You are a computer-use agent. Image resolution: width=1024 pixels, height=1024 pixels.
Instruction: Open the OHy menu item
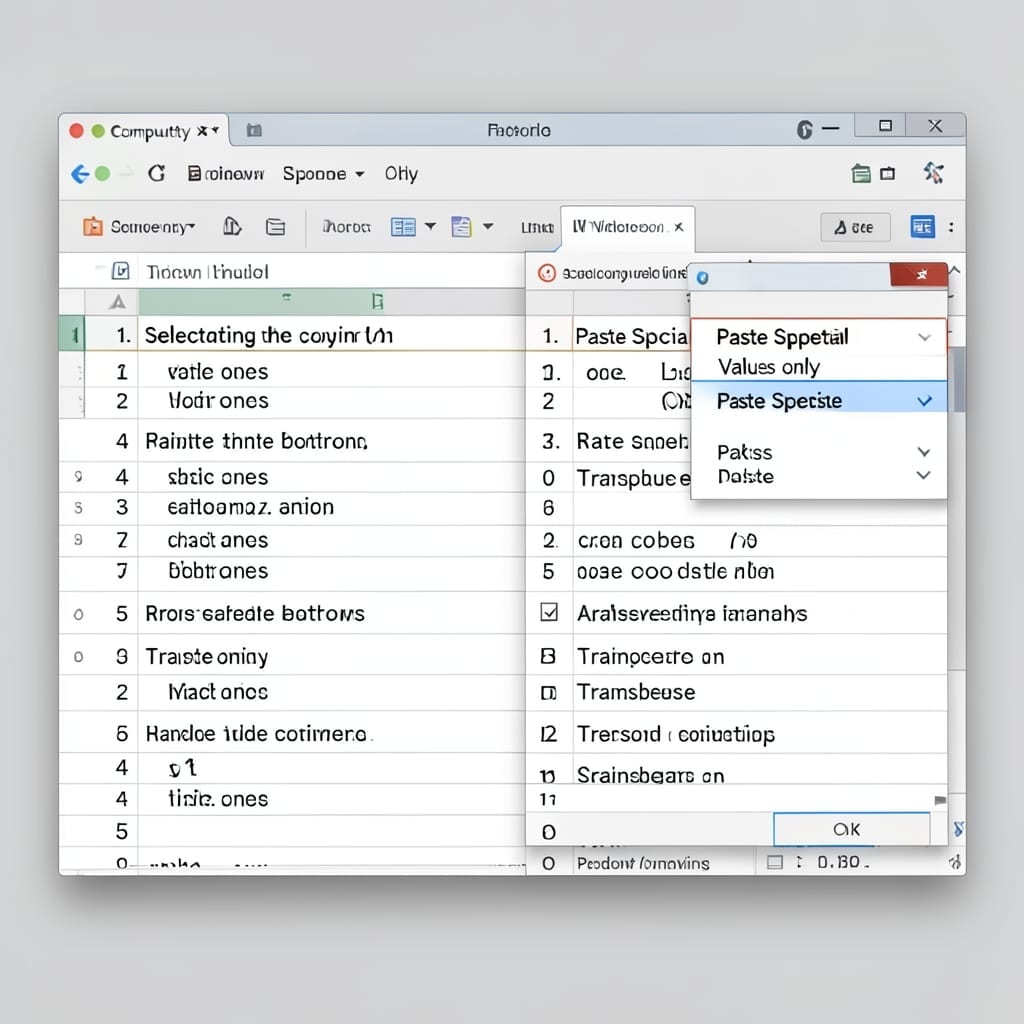(401, 174)
